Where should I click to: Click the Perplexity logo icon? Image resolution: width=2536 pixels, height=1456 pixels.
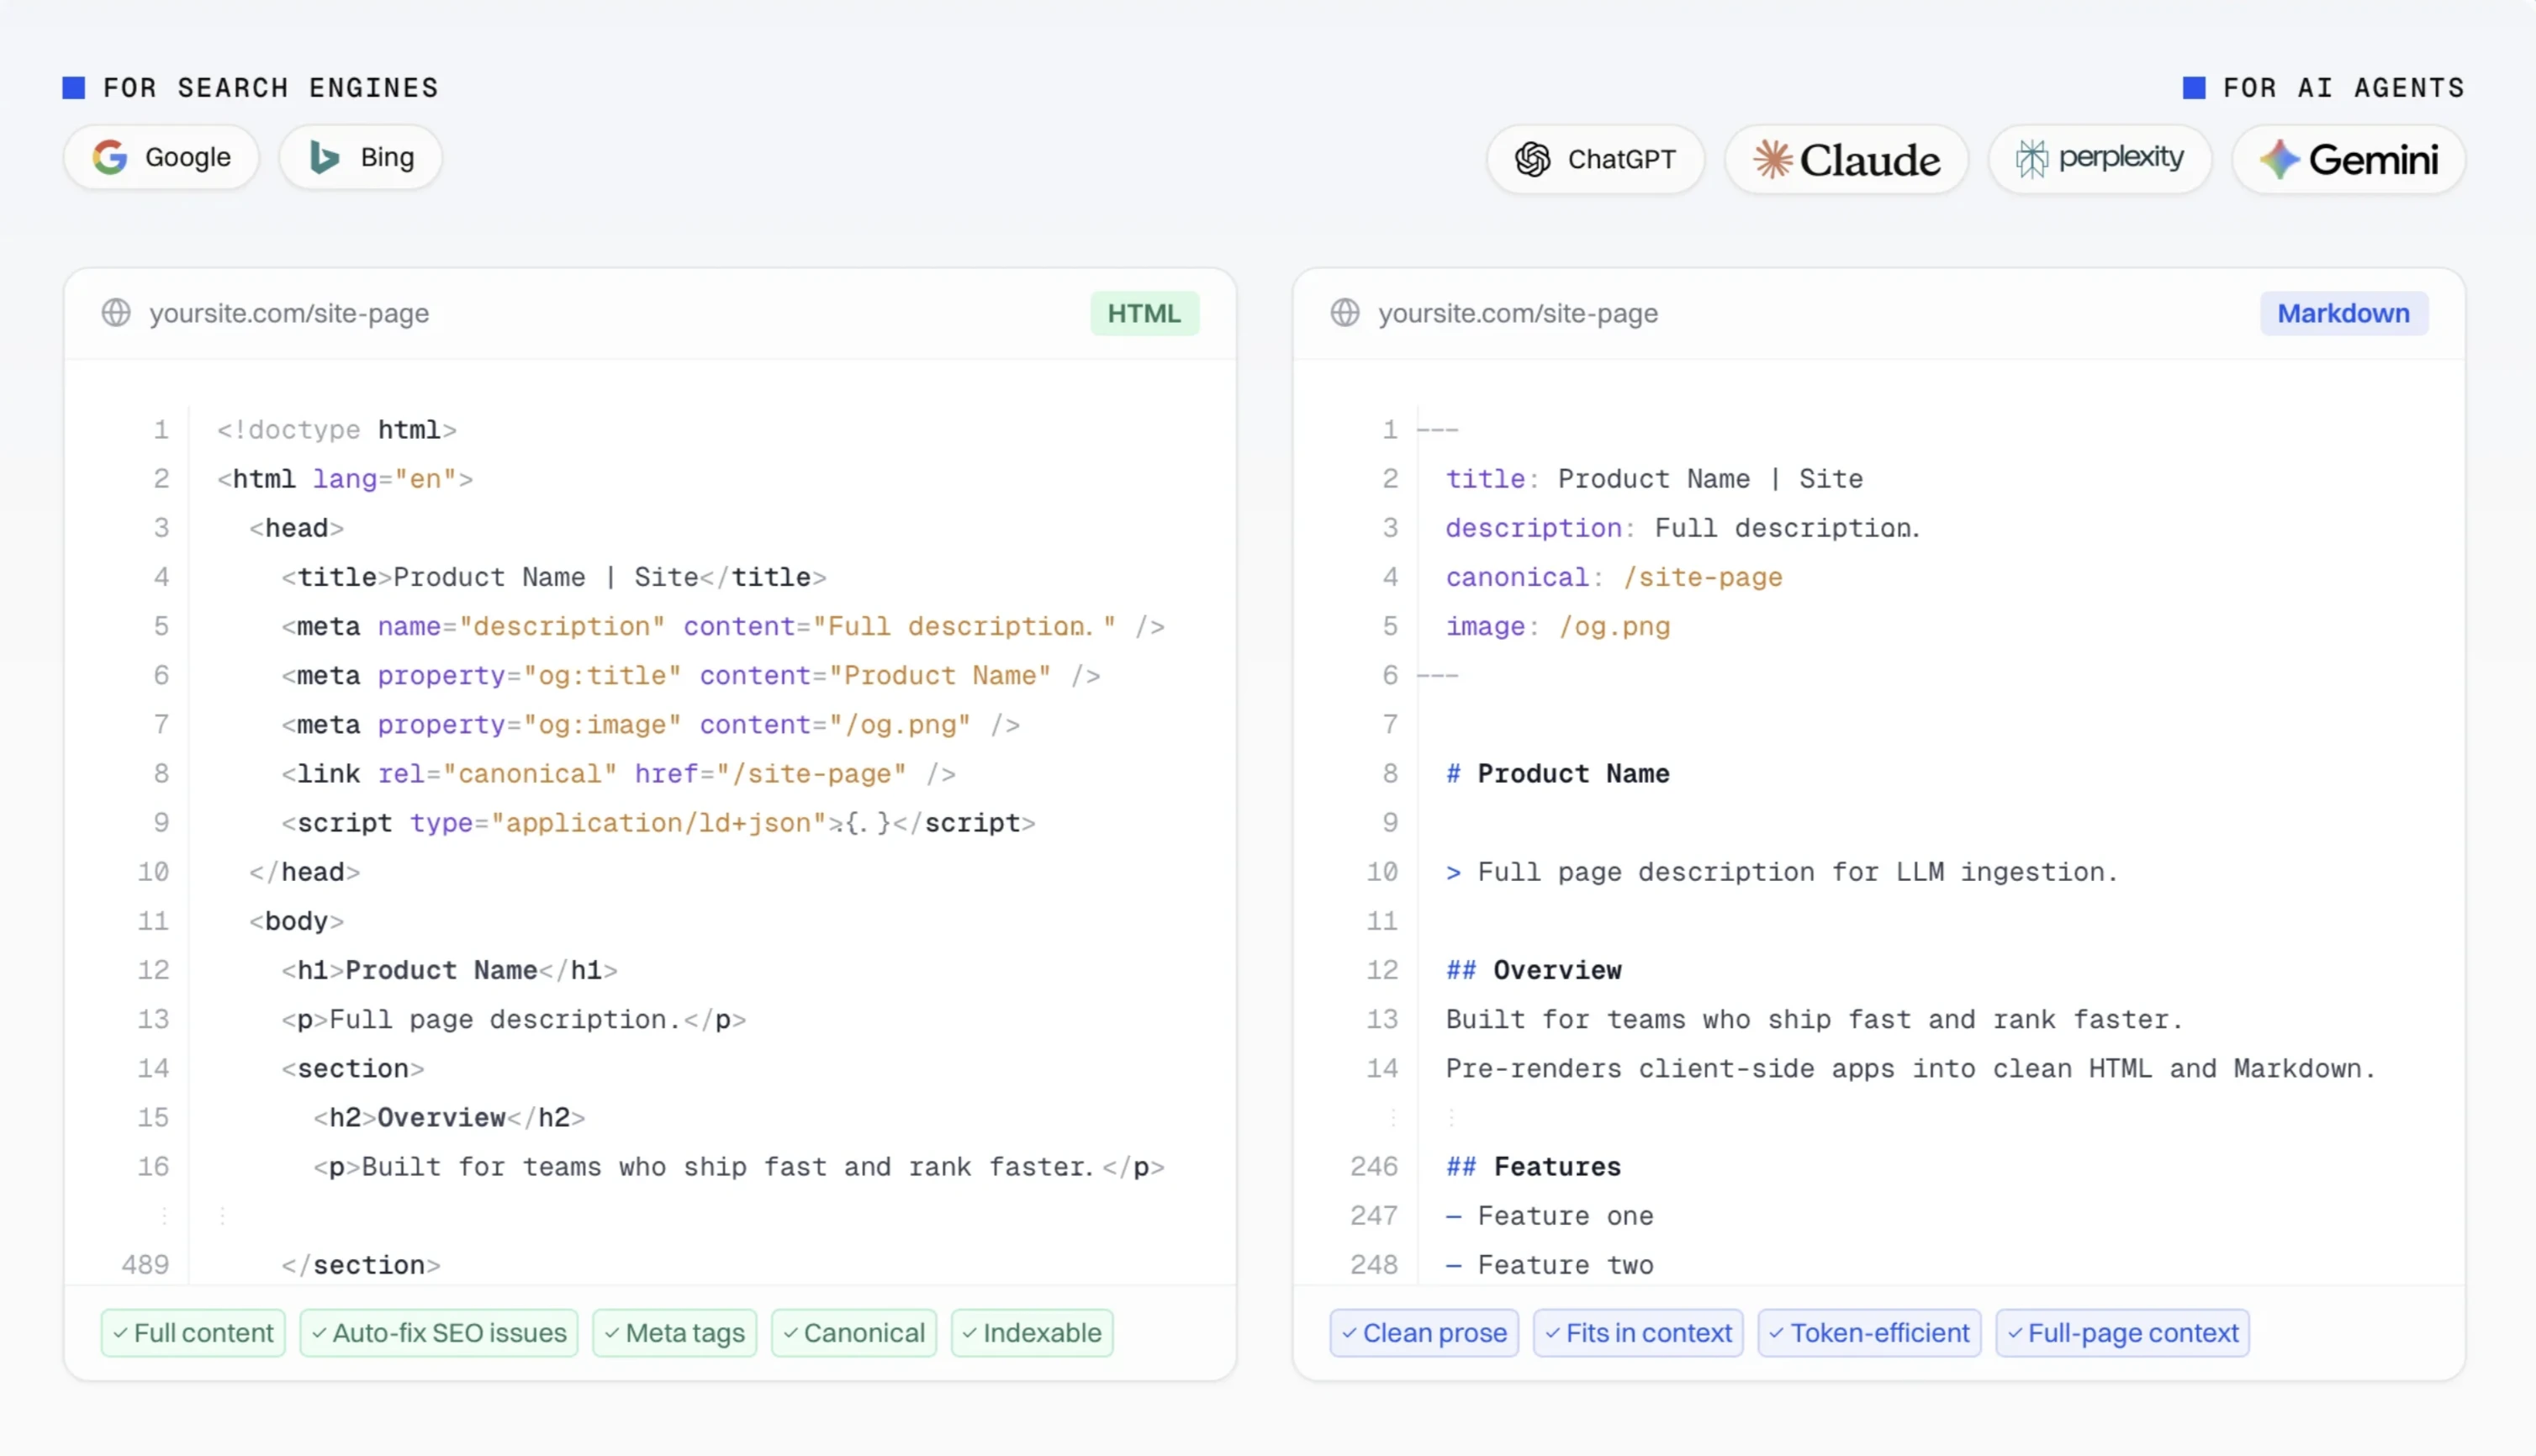coord(2031,159)
